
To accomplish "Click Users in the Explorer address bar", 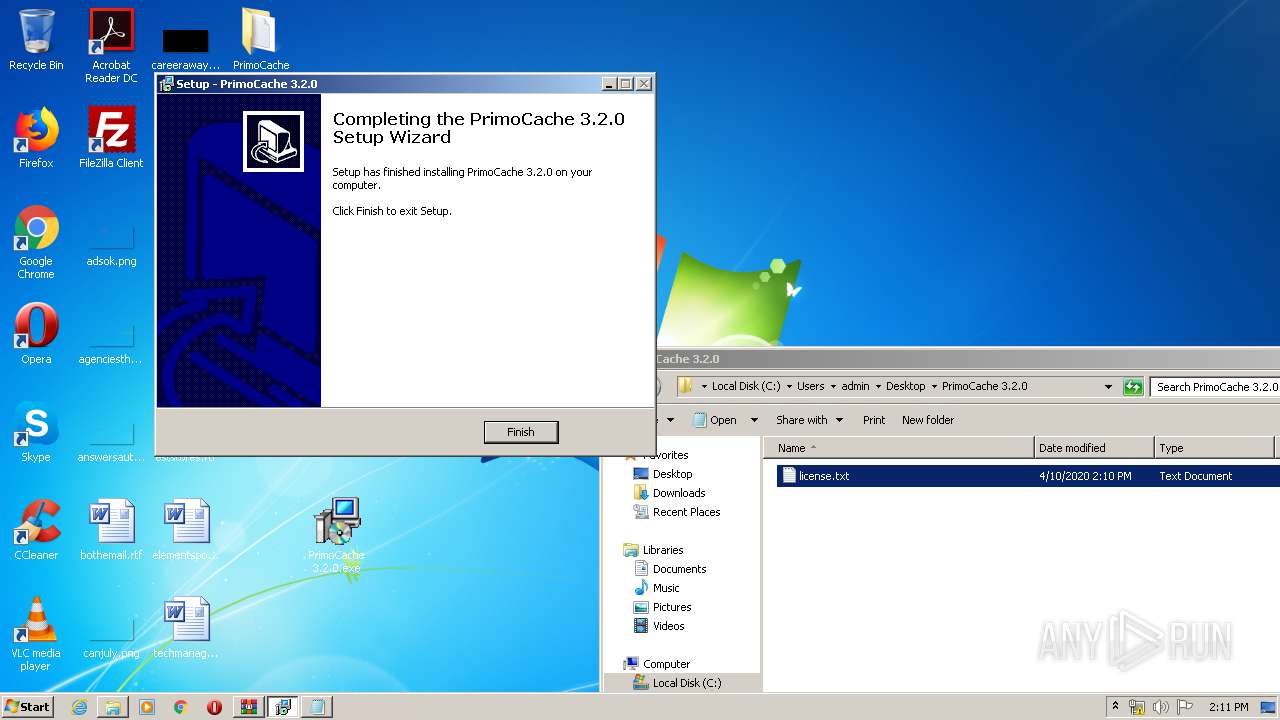I will 811,386.
